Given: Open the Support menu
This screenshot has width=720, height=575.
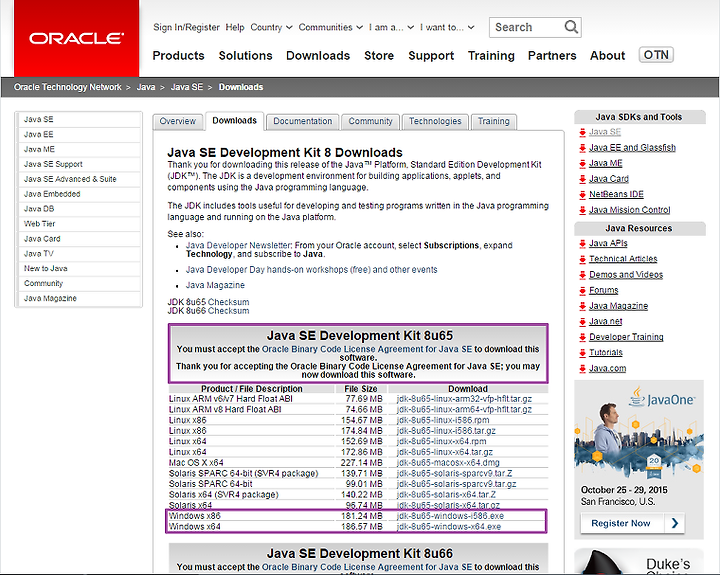Looking at the screenshot, I should (x=431, y=56).
